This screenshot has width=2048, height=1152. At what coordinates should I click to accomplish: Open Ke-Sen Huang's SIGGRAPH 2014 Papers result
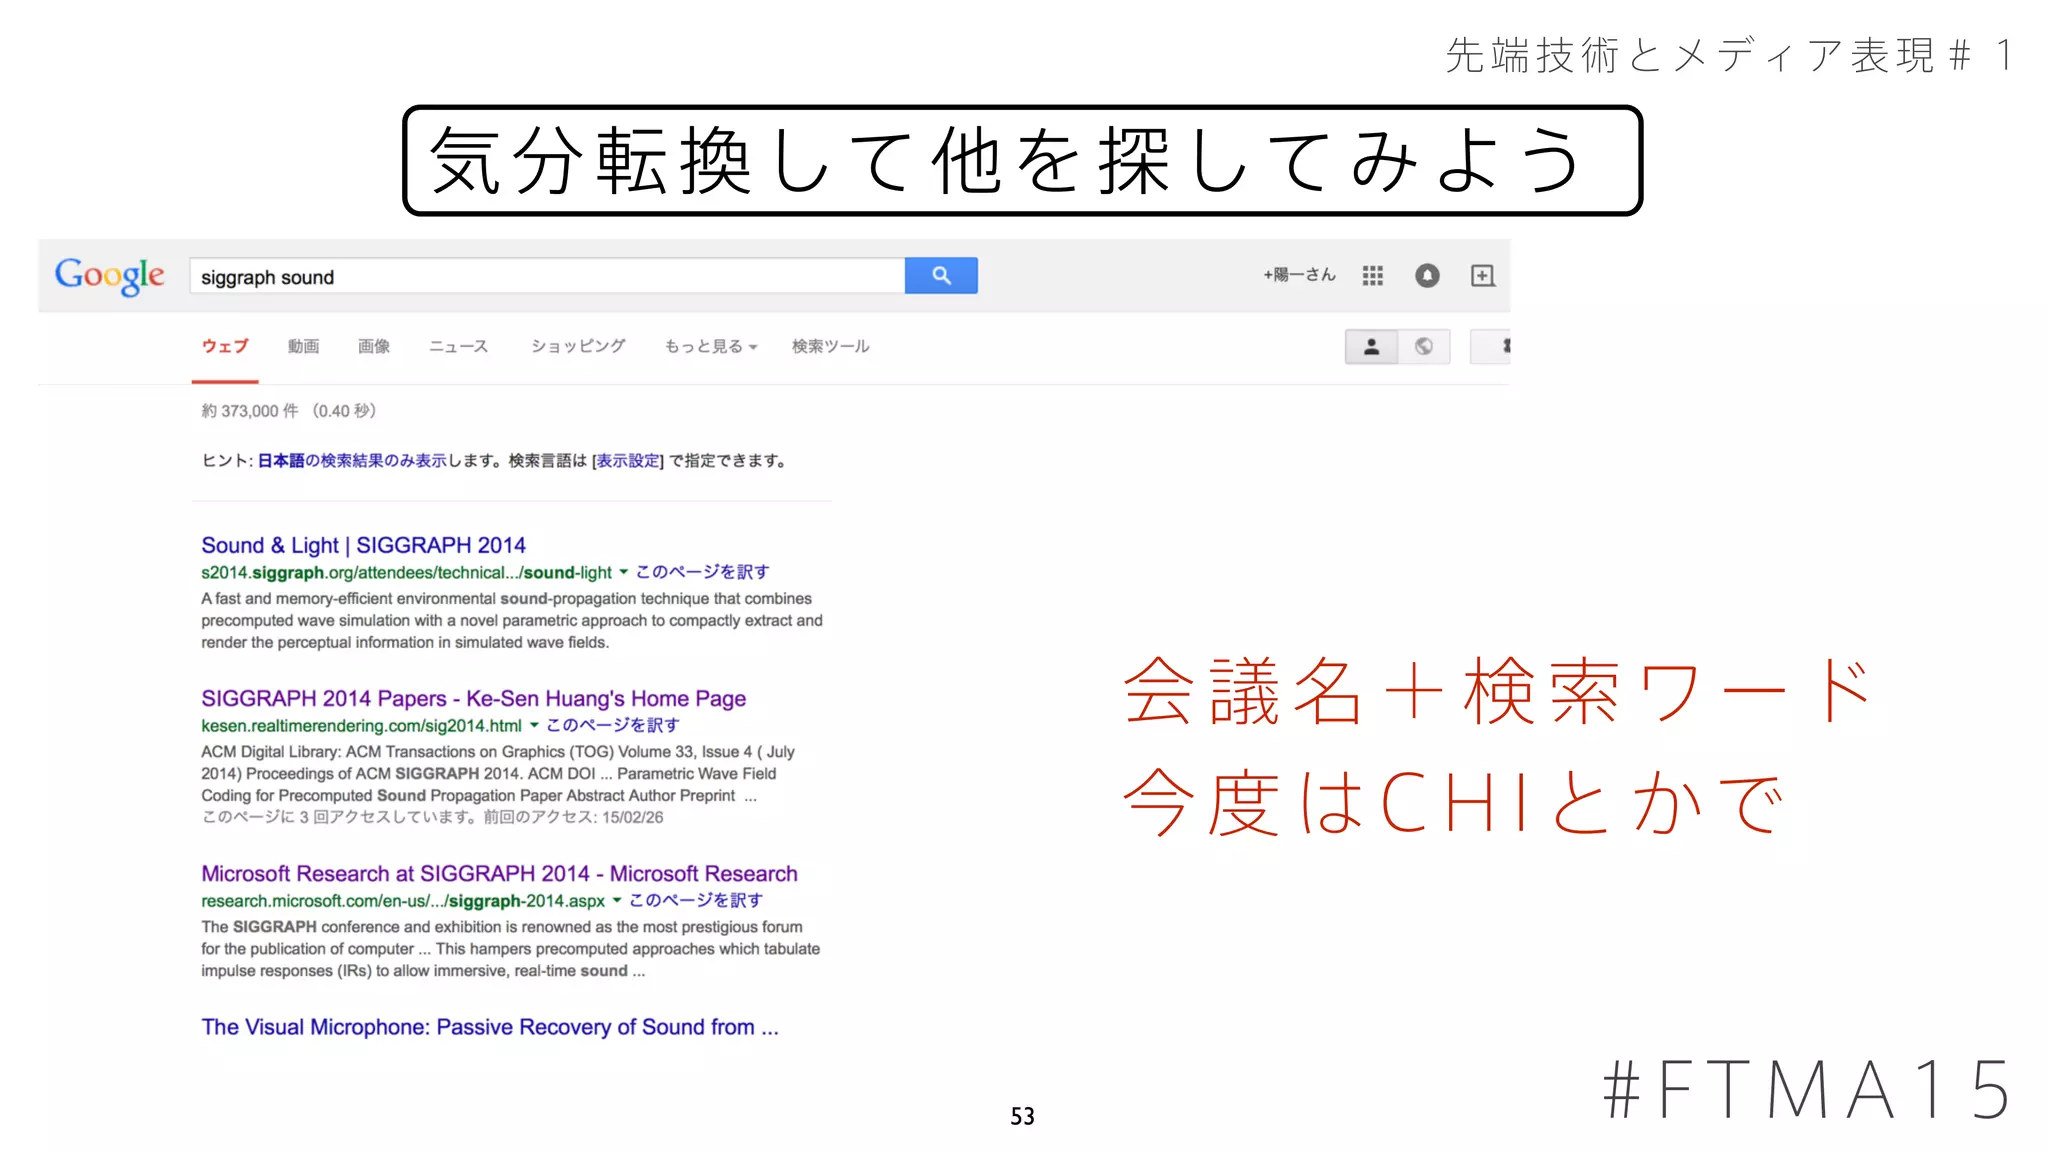click(473, 698)
